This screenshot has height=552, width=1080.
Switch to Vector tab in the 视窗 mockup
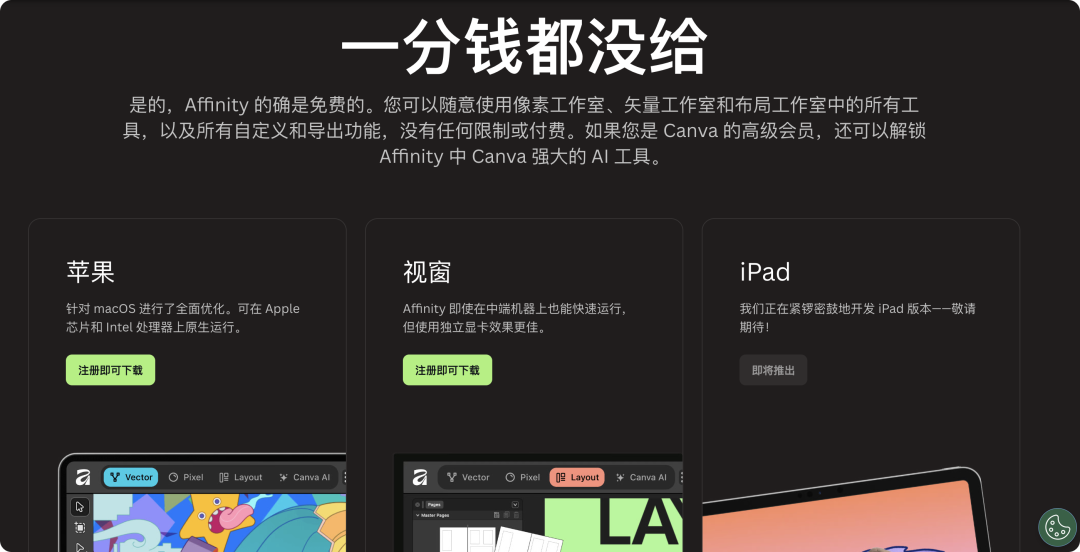pyautogui.click(x=468, y=477)
